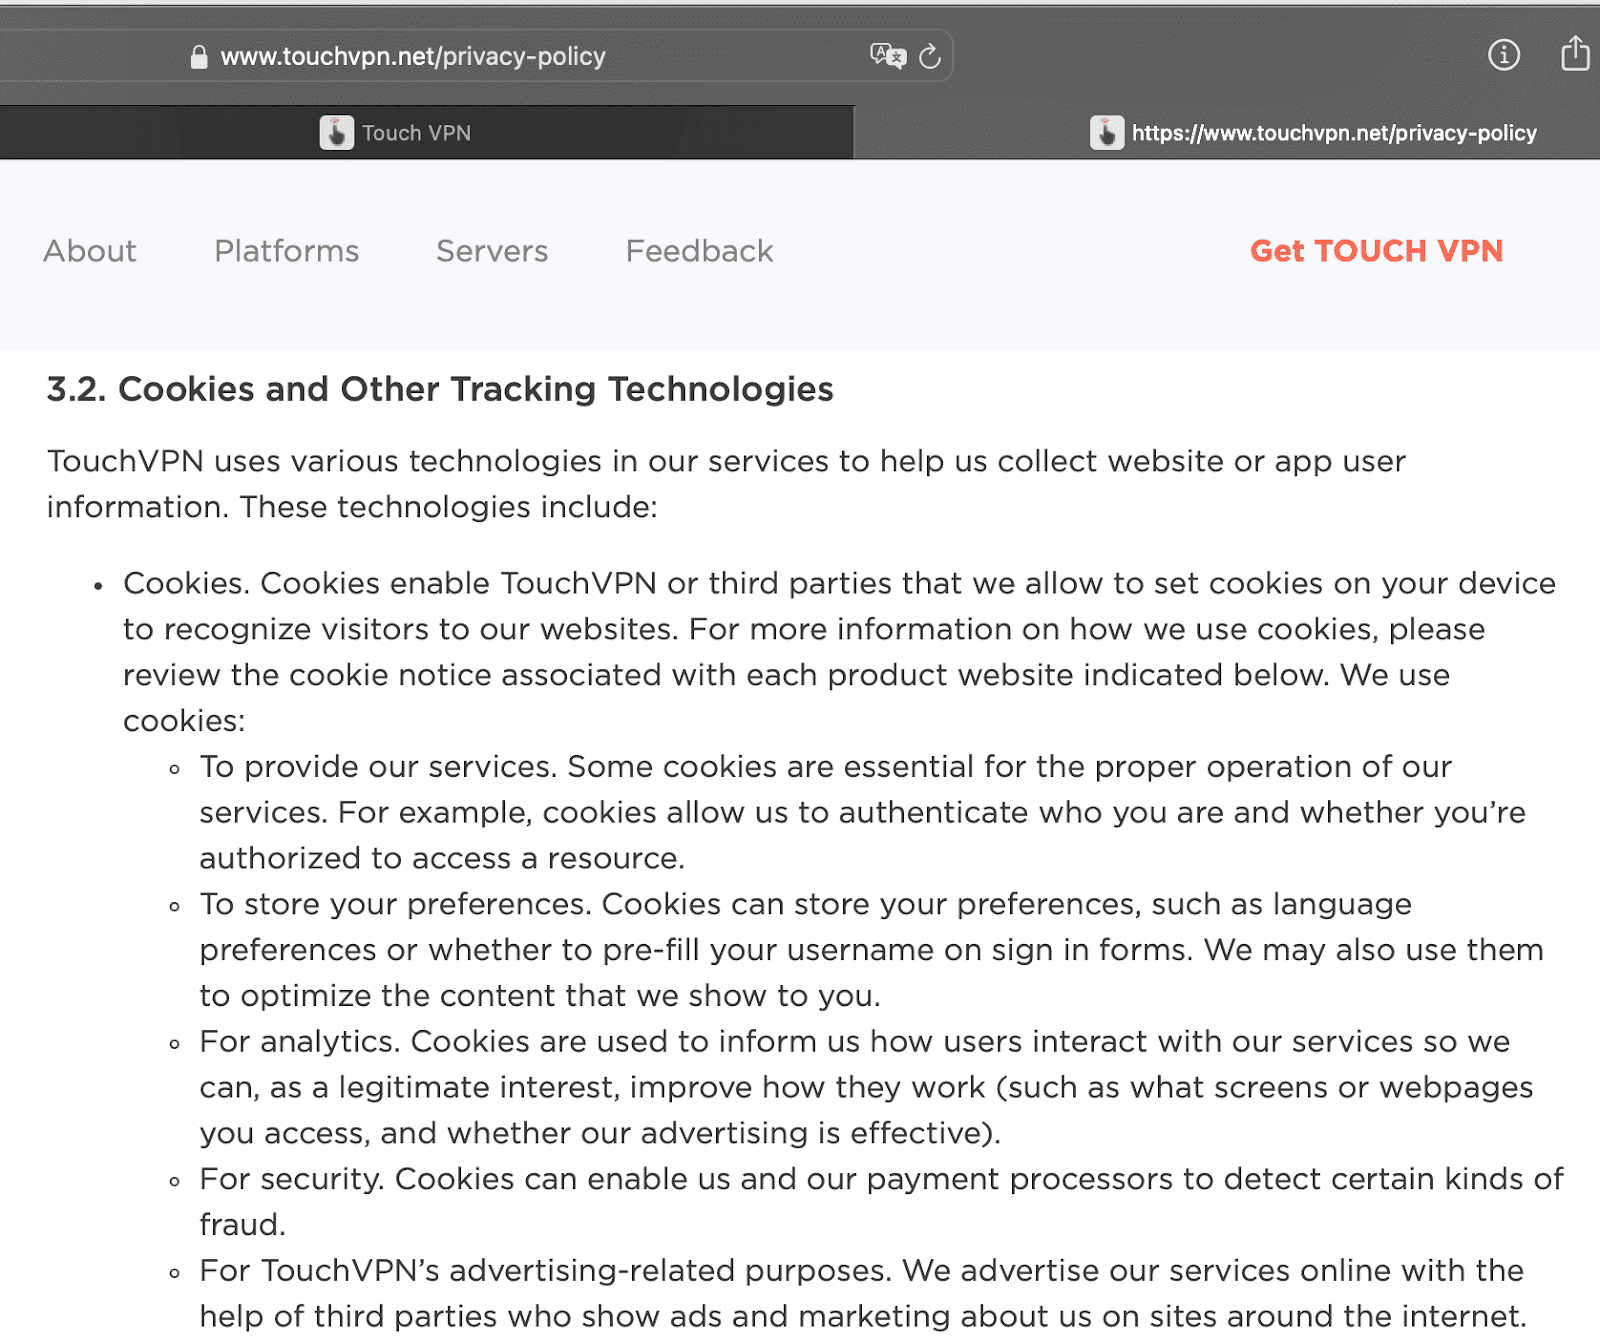The height and width of the screenshot is (1342, 1600).
Task: Click the lock icon in address bar
Action: click(x=199, y=57)
